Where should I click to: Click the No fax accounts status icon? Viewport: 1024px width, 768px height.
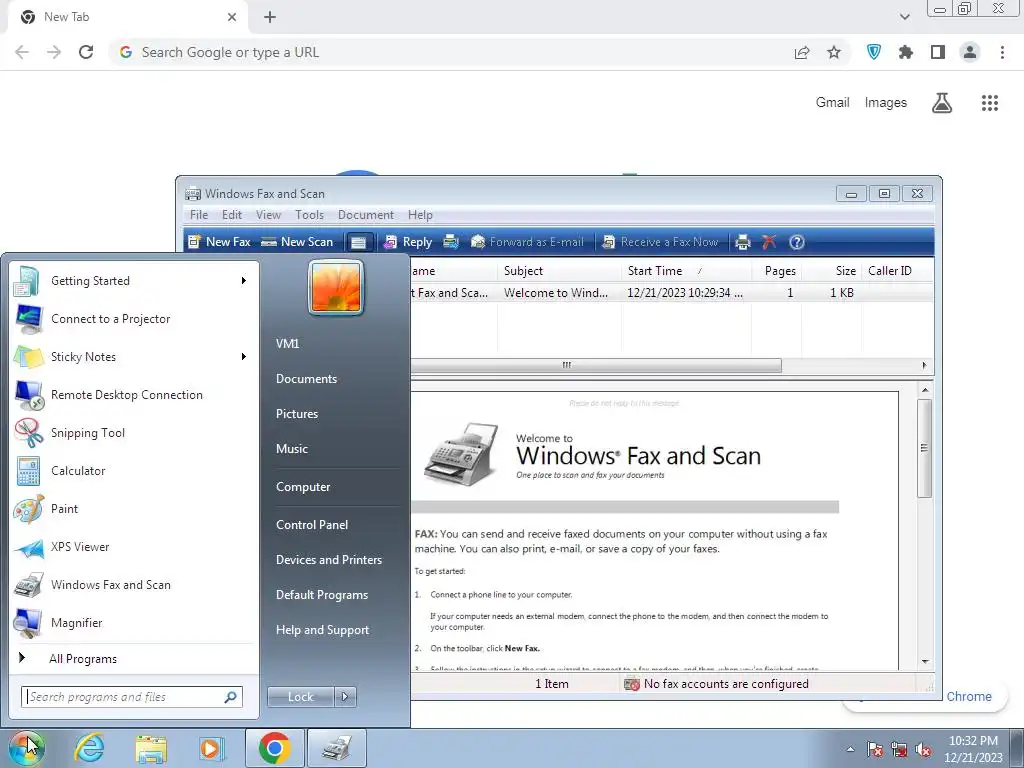pyautogui.click(x=632, y=684)
